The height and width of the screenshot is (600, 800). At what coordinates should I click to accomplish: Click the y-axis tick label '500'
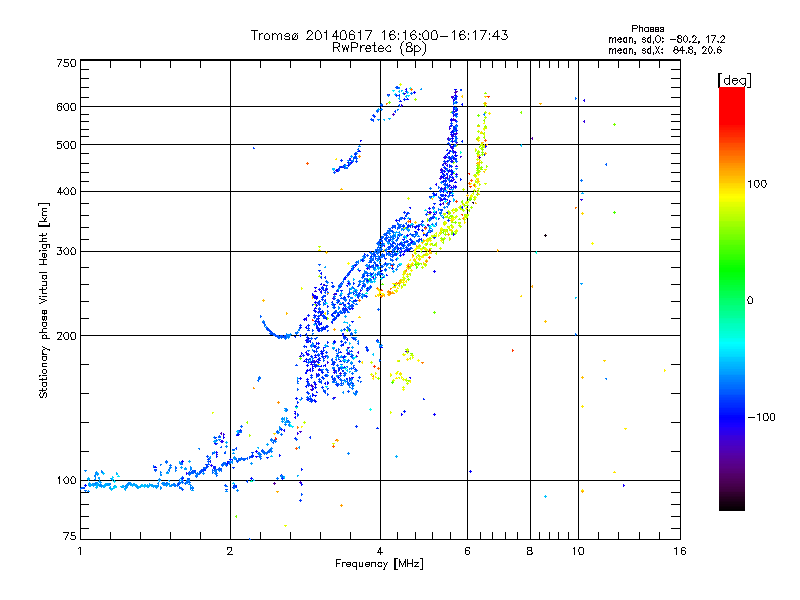tap(66, 145)
